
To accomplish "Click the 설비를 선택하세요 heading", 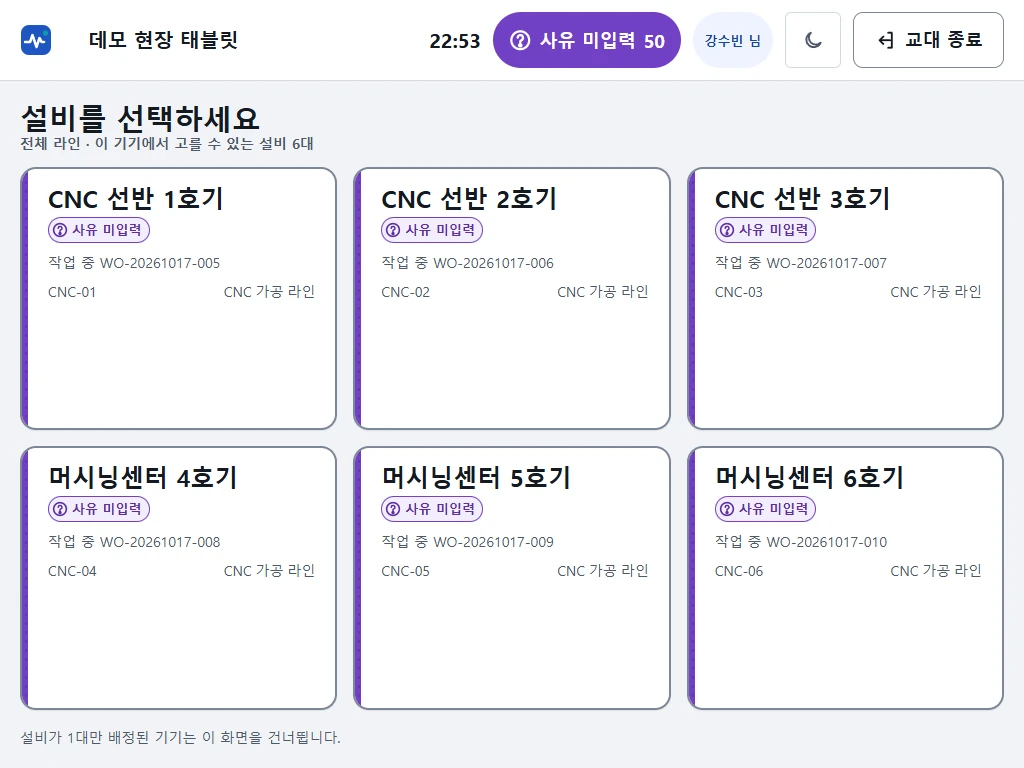I will tap(140, 118).
